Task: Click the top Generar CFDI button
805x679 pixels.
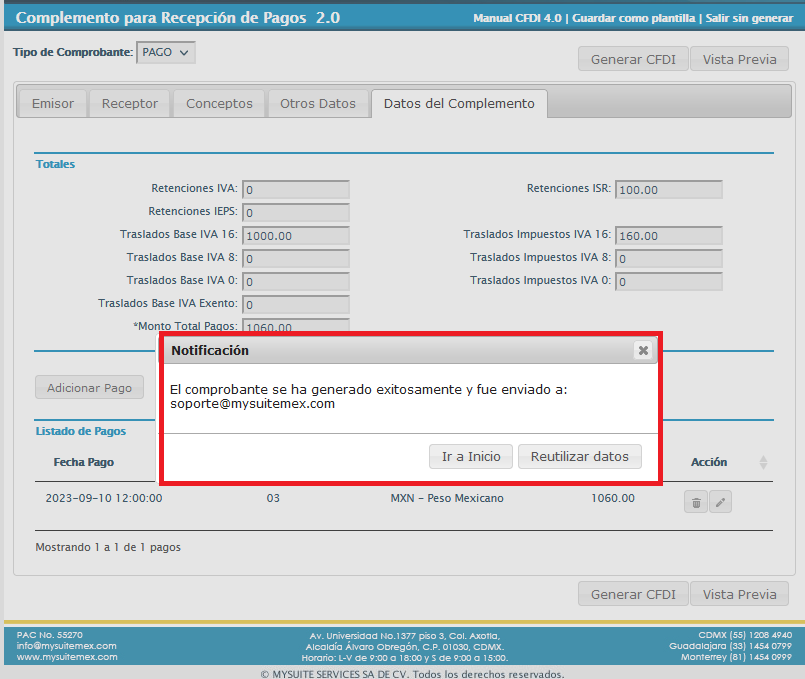Action: point(633,59)
